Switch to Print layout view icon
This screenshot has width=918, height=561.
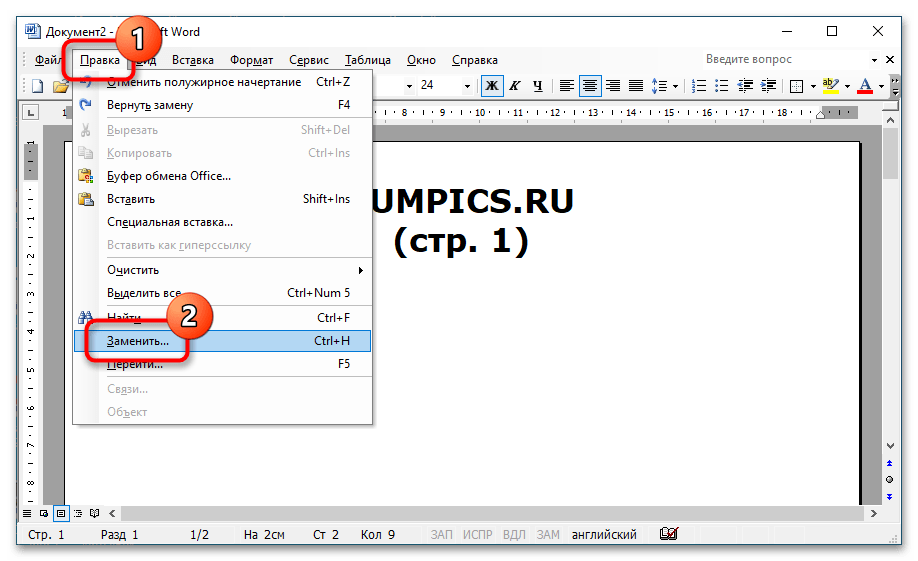point(61,514)
